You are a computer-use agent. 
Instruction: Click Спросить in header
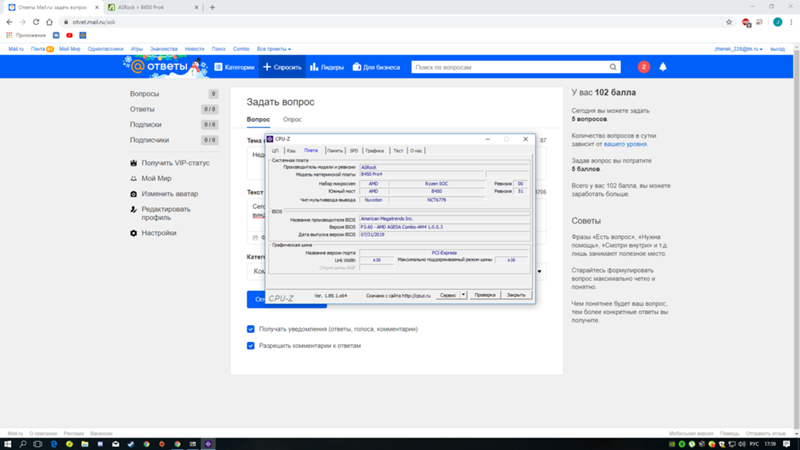[x=282, y=67]
